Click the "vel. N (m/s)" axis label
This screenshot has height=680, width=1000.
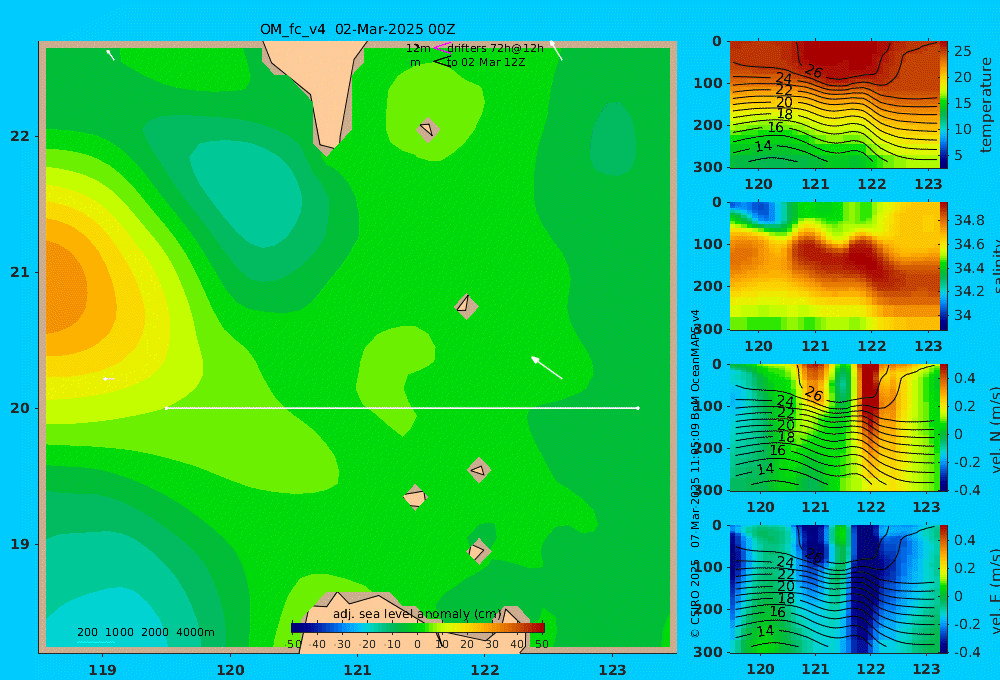[x=994, y=429]
